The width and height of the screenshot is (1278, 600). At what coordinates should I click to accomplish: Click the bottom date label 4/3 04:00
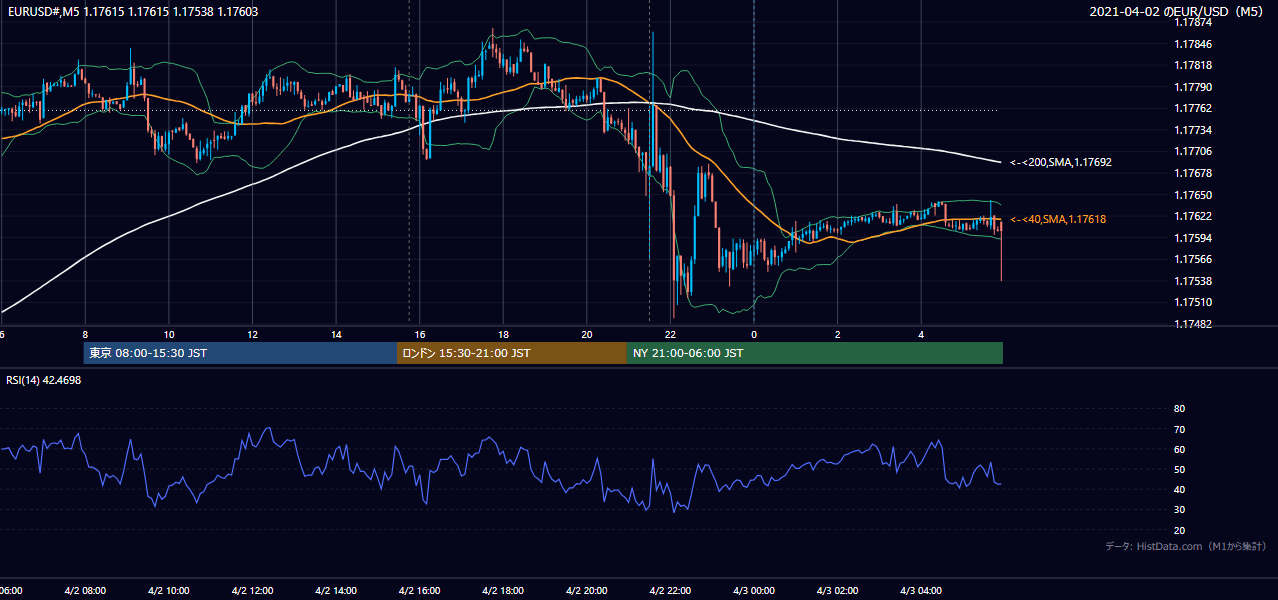click(x=921, y=591)
